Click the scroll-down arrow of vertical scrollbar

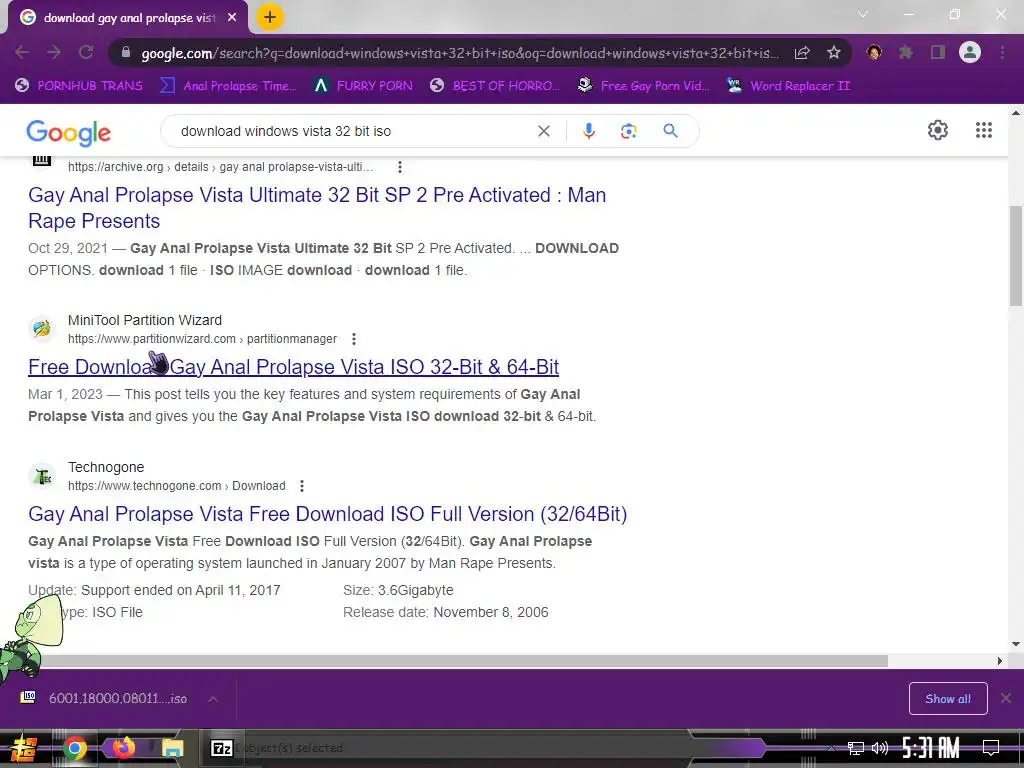1016,644
